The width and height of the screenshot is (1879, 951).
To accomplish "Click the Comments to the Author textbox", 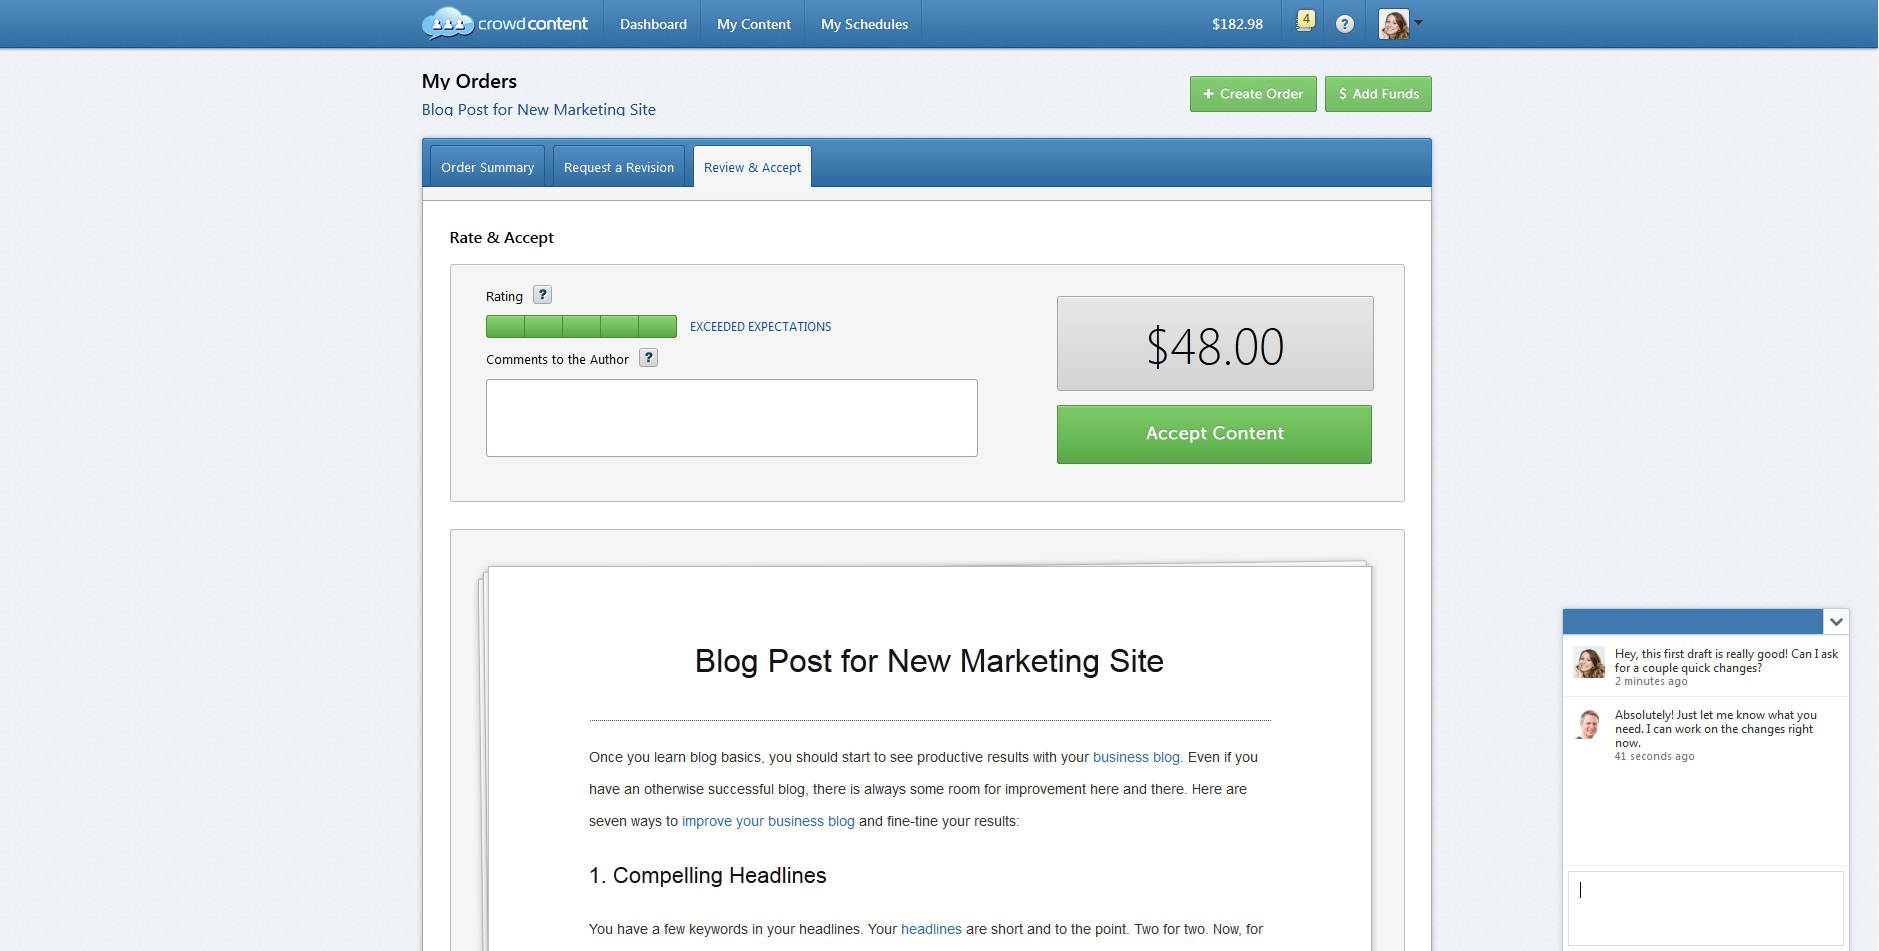I will (x=731, y=418).
